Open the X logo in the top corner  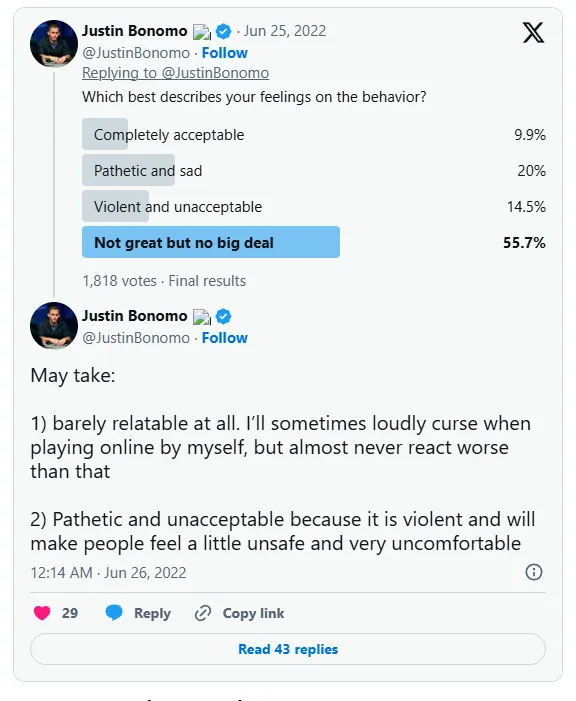(533, 33)
